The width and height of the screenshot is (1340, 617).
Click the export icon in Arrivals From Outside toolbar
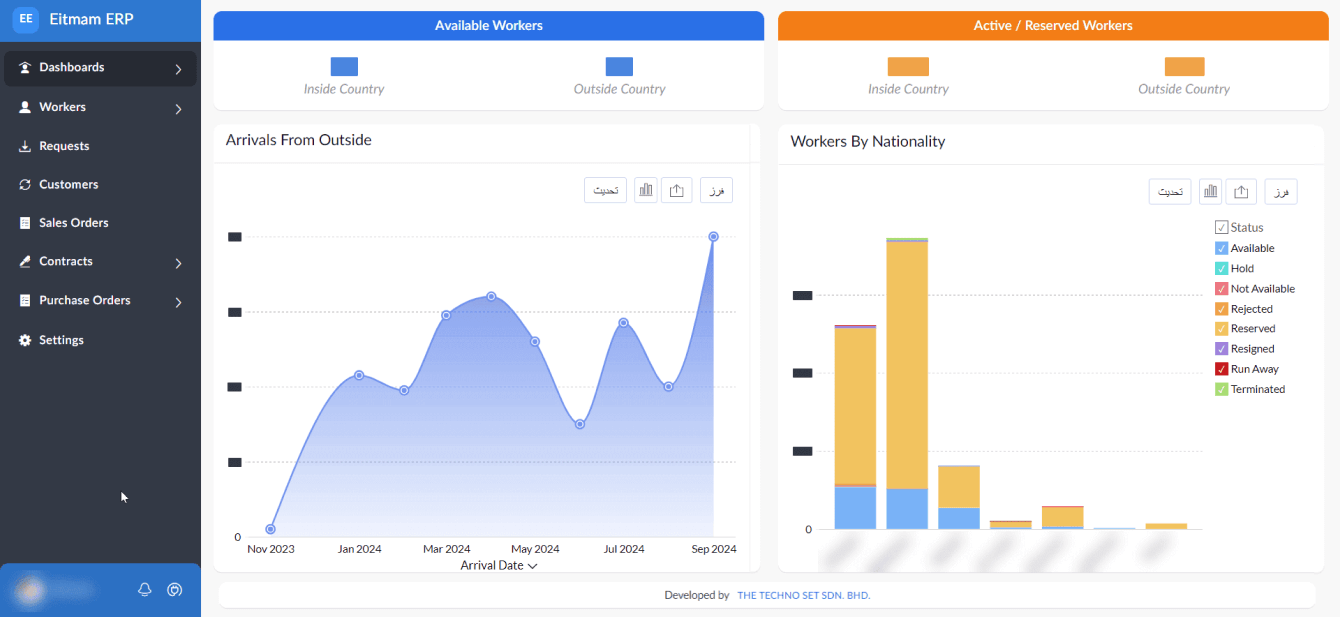coord(676,190)
